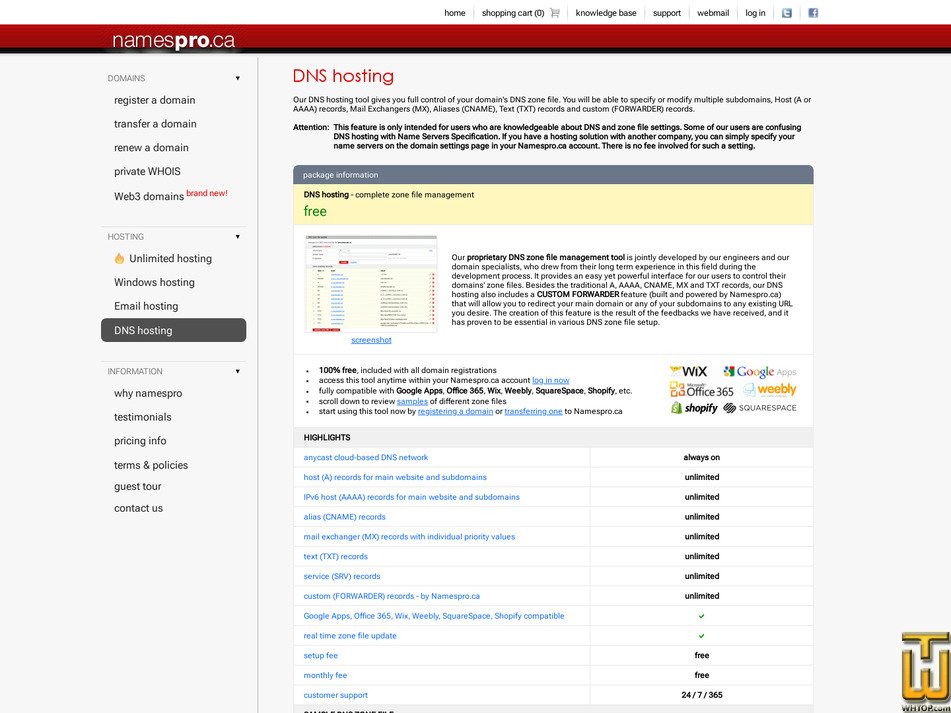The image size is (951, 713).
Task: Collapse the Hosting sidebar section
Action: click(238, 236)
